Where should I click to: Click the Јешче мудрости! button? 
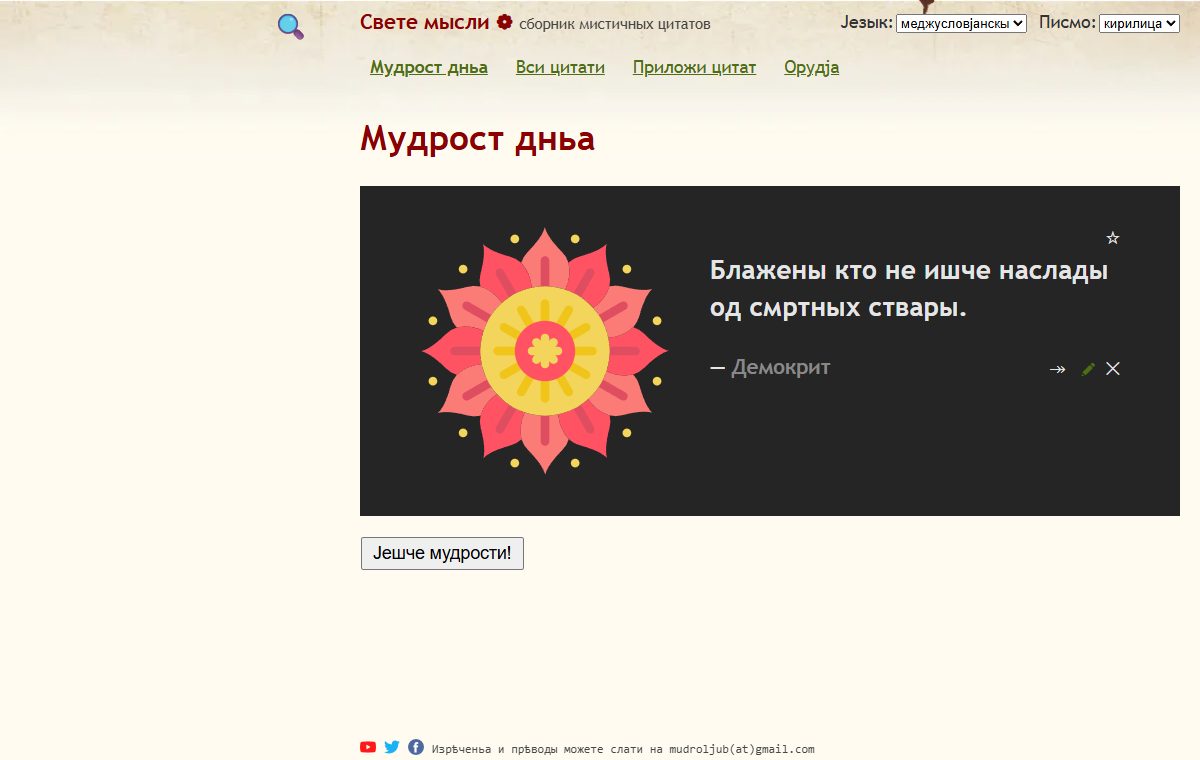tap(442, 553)
